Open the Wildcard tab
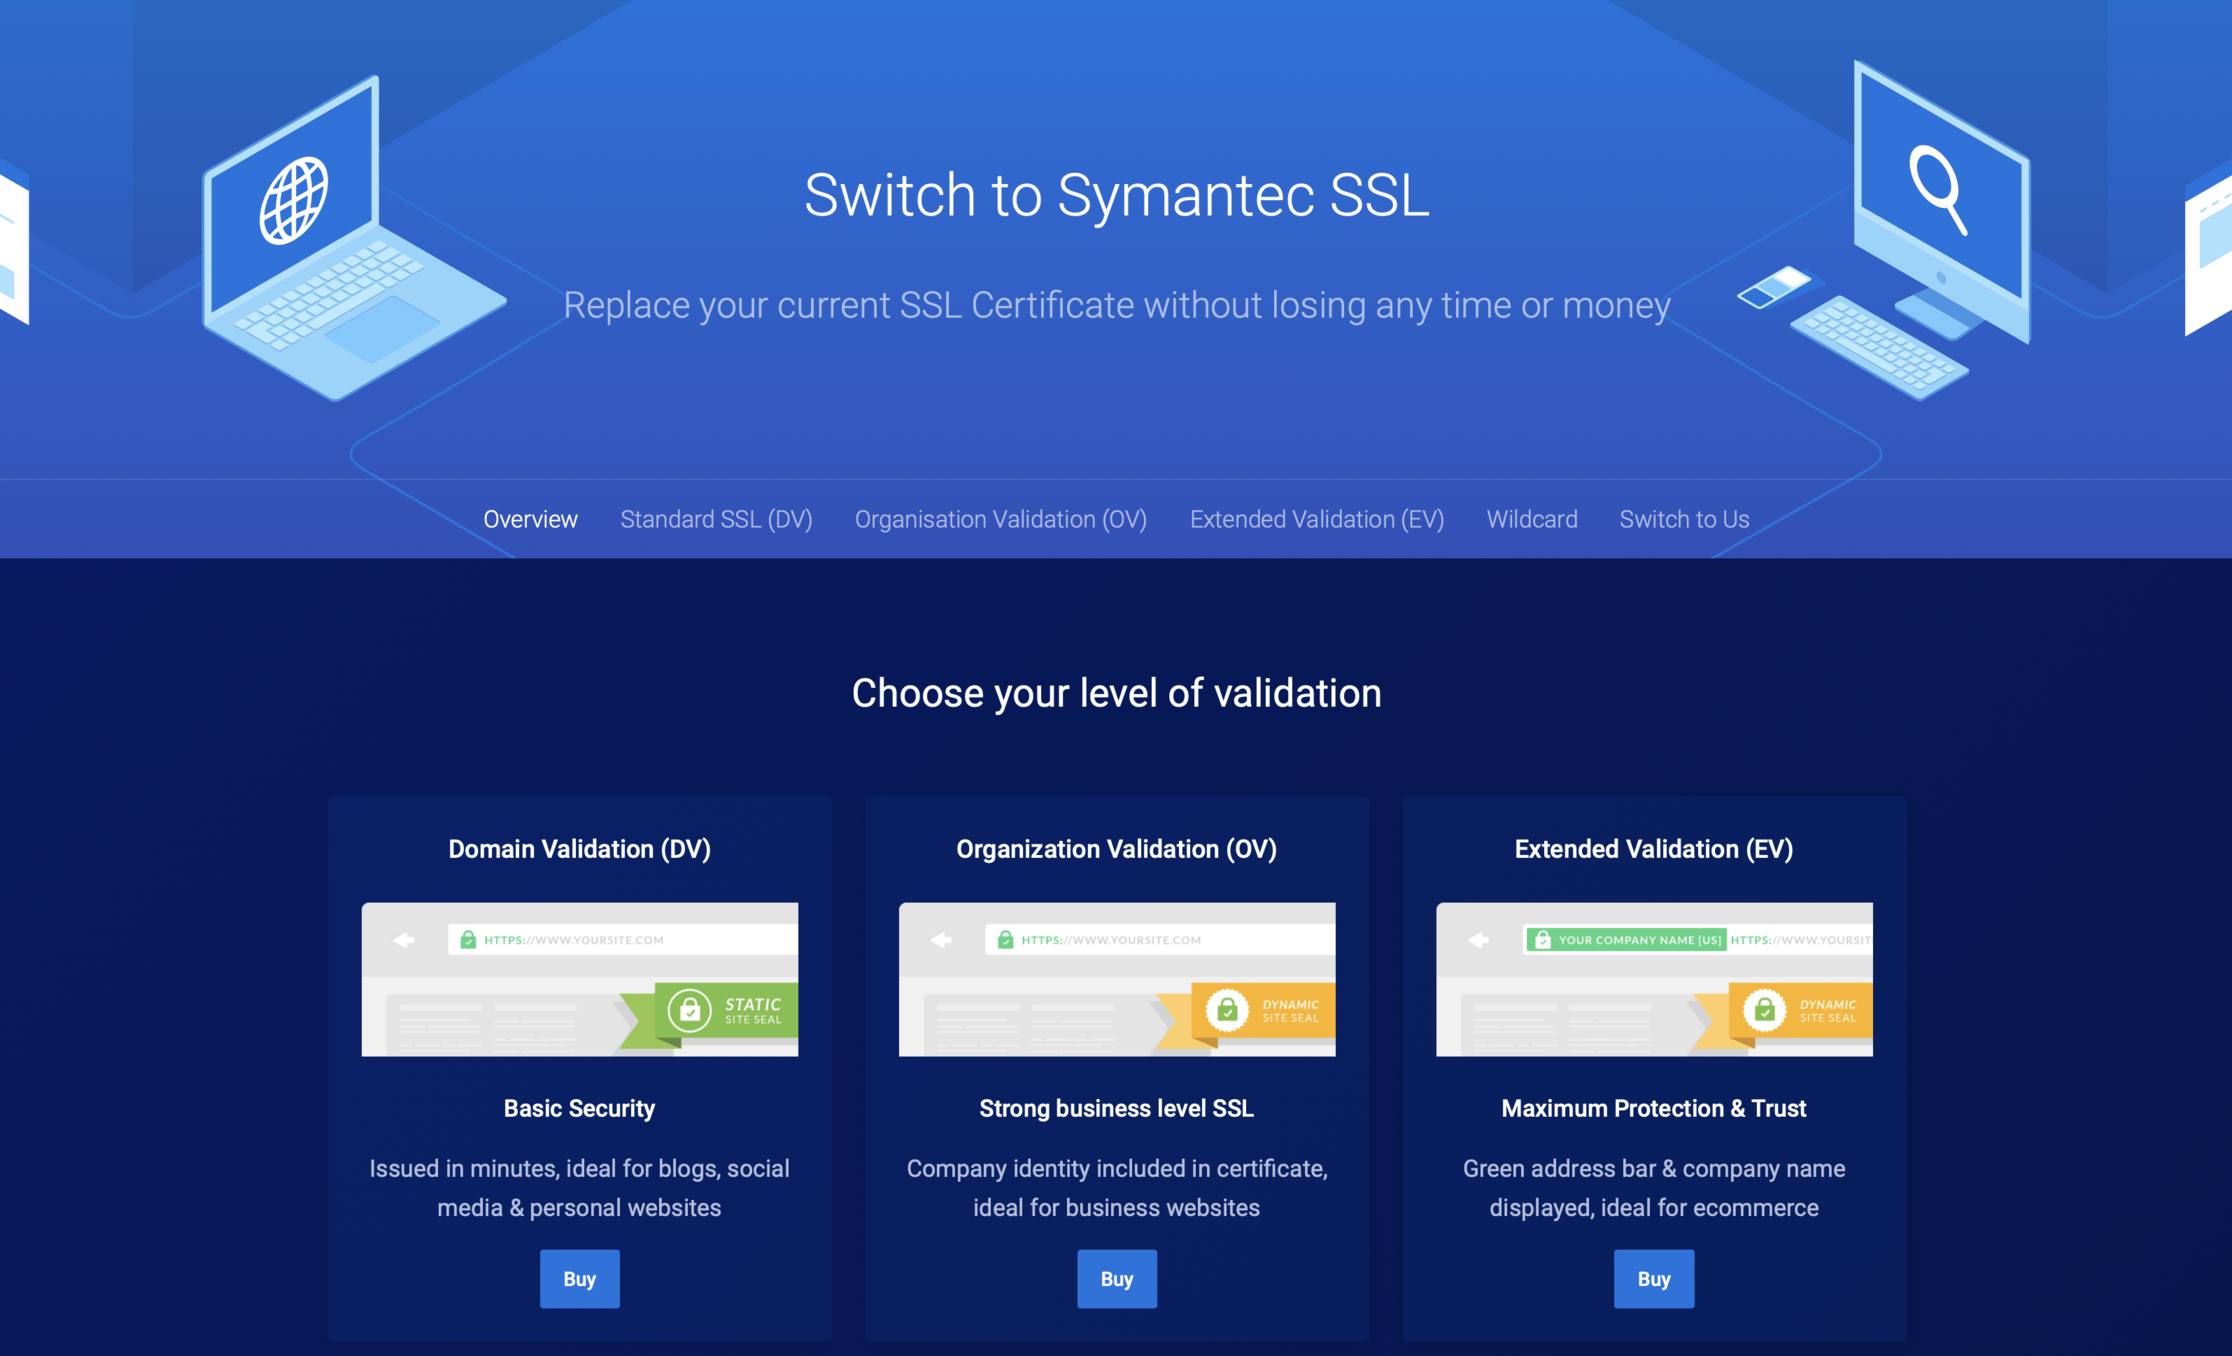This screenshot has height=1356, width=2232. 1531,519
